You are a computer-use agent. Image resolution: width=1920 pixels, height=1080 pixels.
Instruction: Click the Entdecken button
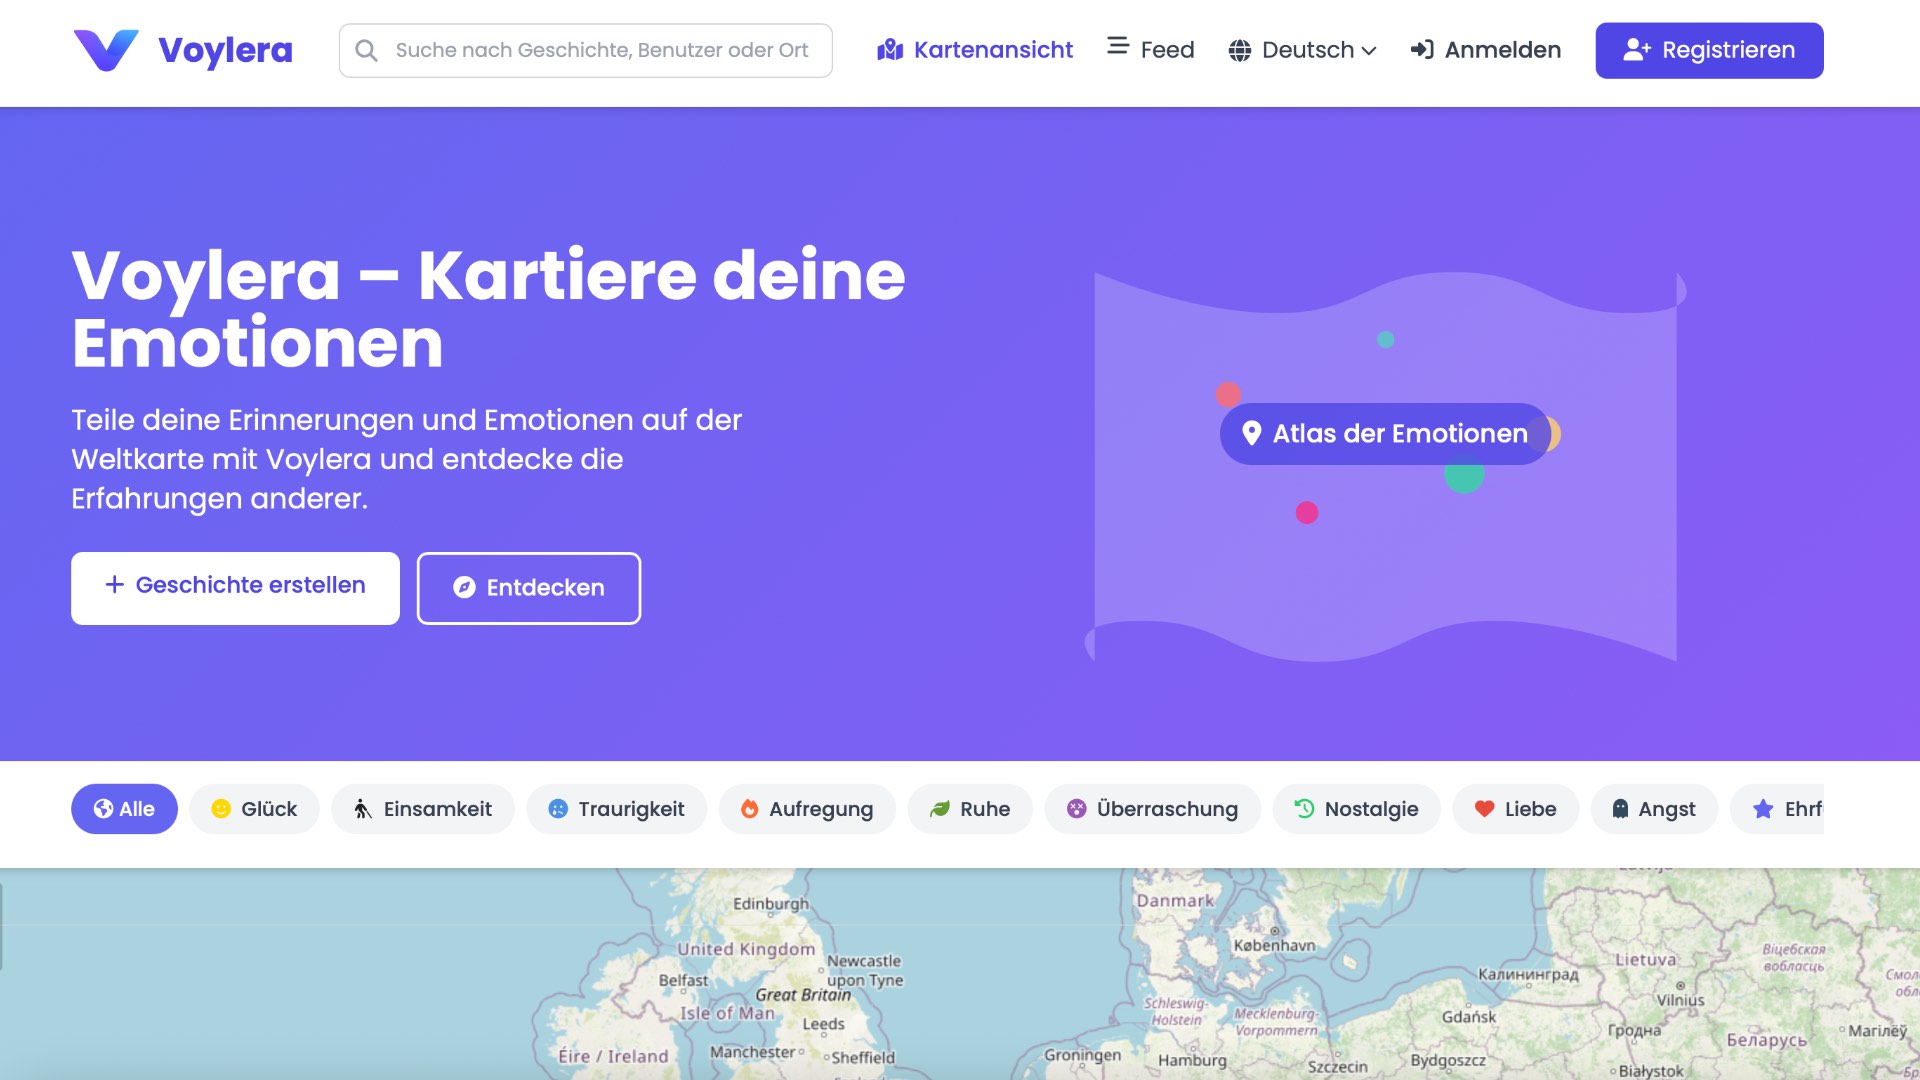[529, 588]
